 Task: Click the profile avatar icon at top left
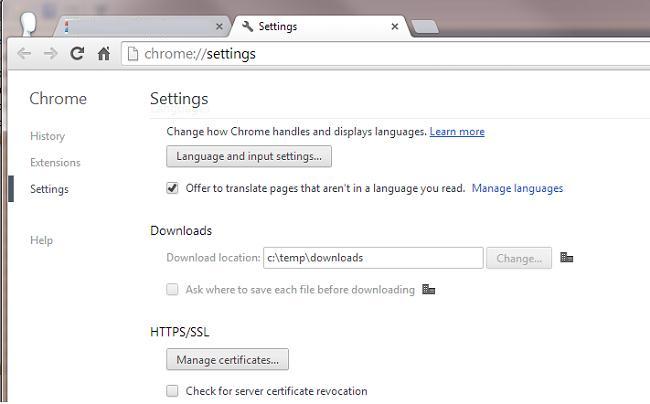pyautogui.click(x=28, y=24)
